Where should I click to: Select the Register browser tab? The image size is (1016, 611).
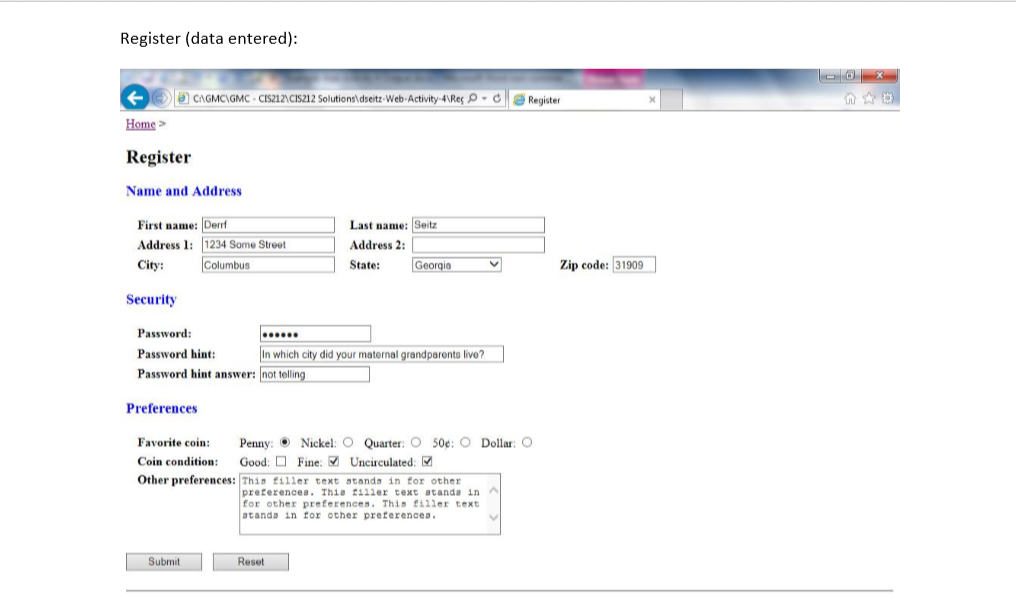click(x=584, y=100)
